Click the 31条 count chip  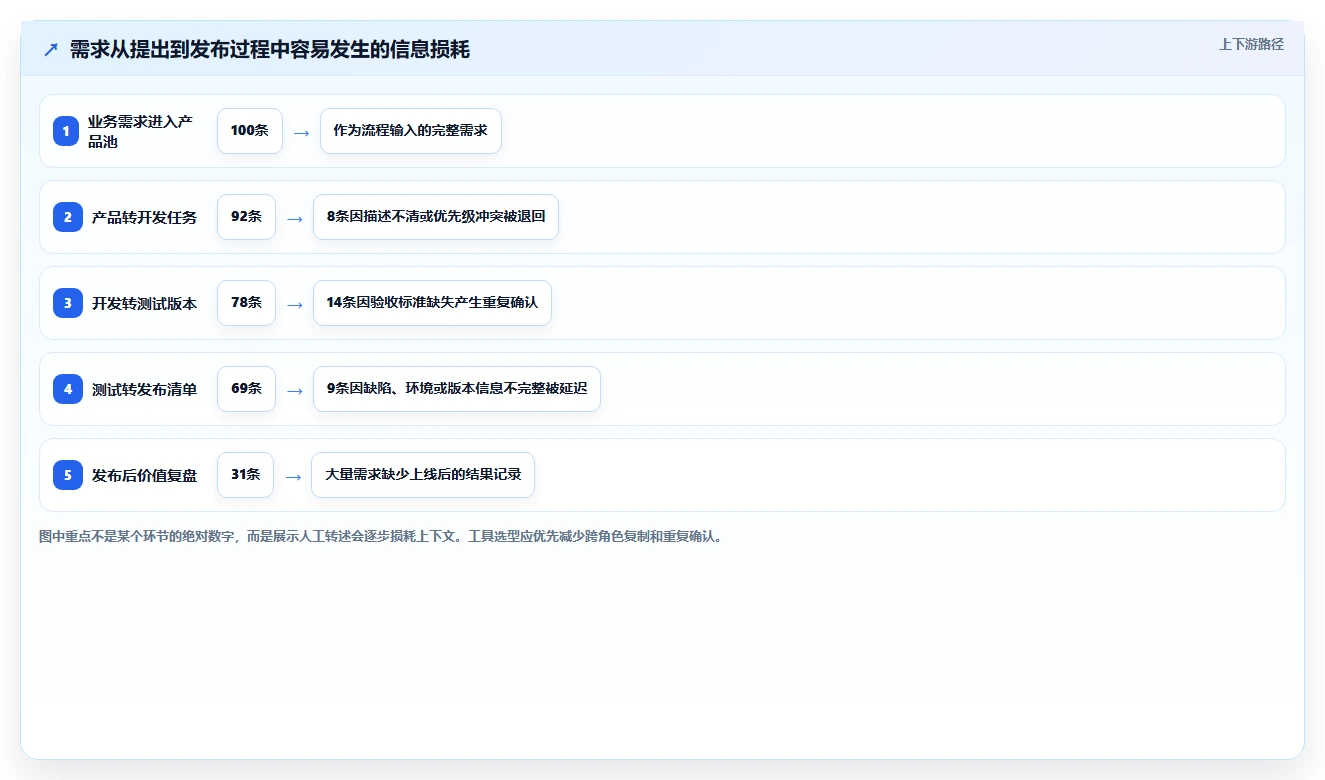(x=245, y=475)
